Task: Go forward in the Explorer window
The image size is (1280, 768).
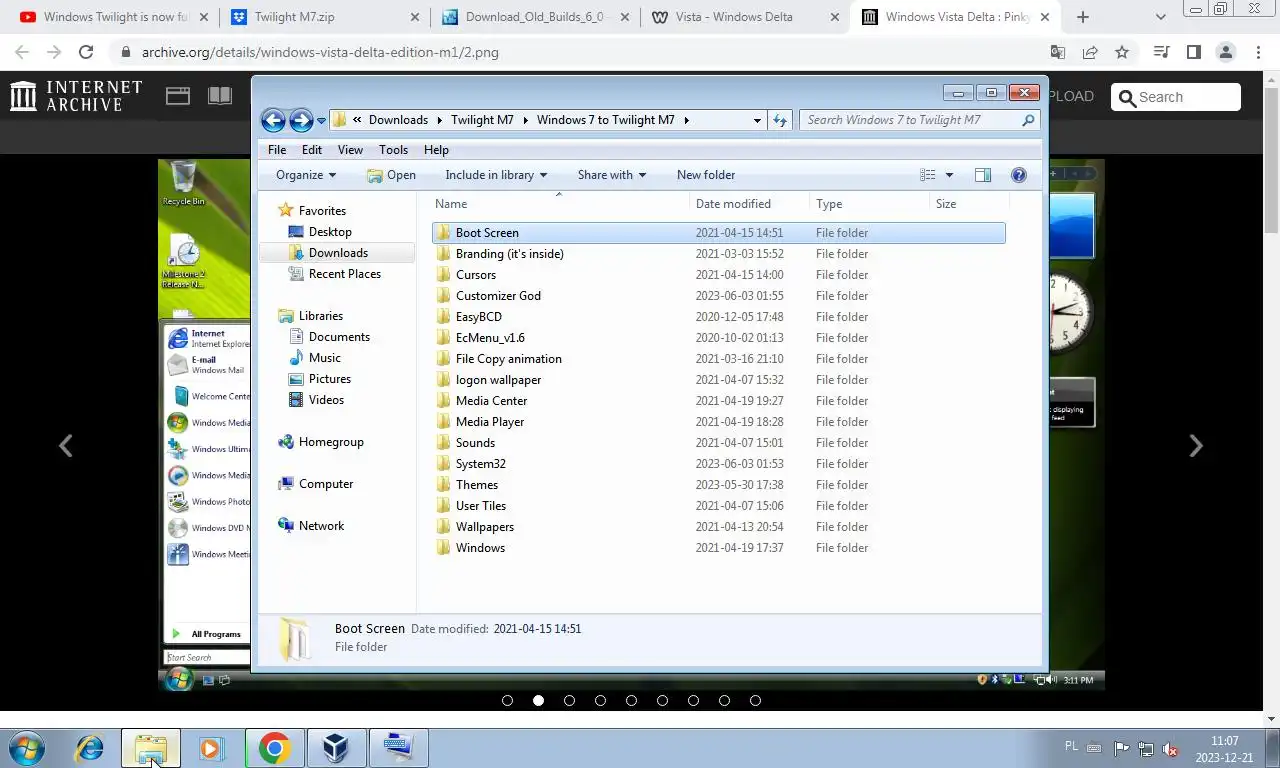Action: click(301, 120)
